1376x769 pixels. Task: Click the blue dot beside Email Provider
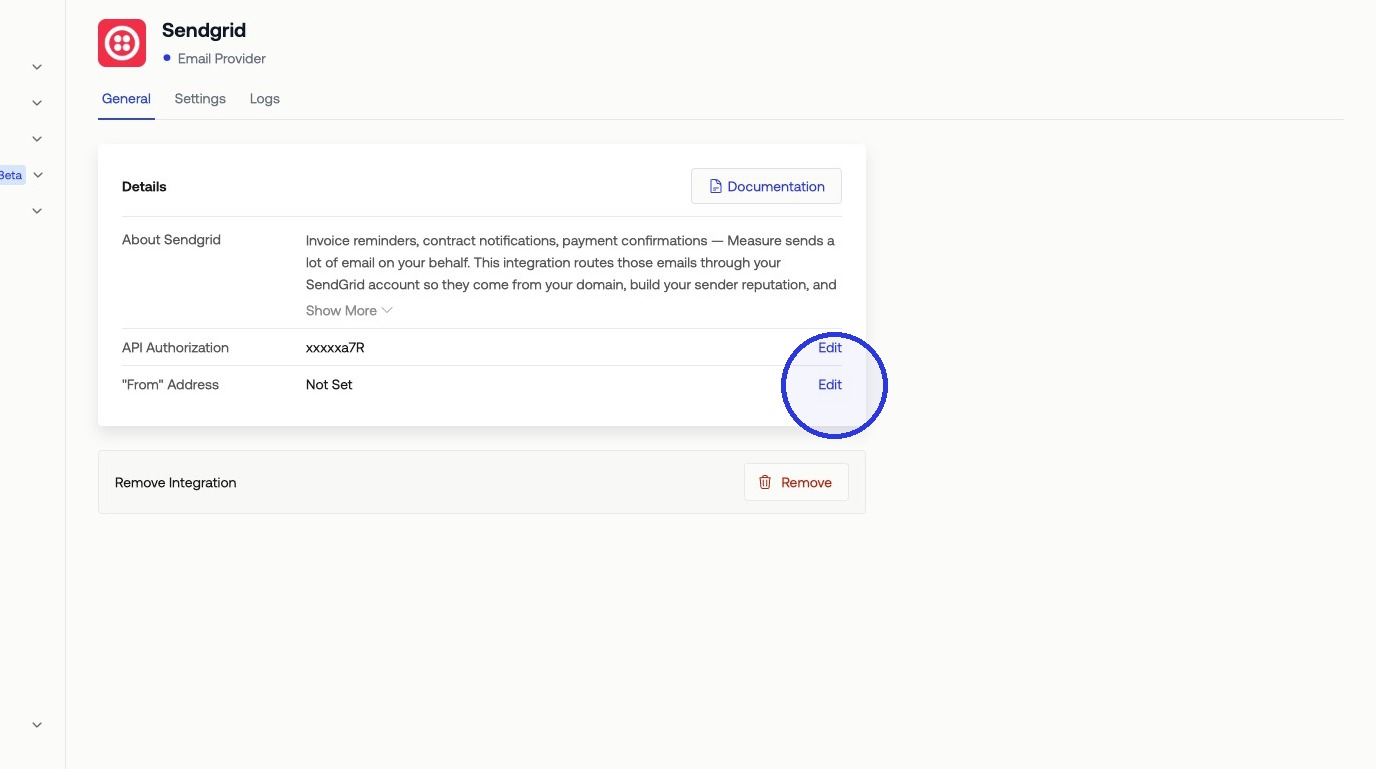click(167, 58)
